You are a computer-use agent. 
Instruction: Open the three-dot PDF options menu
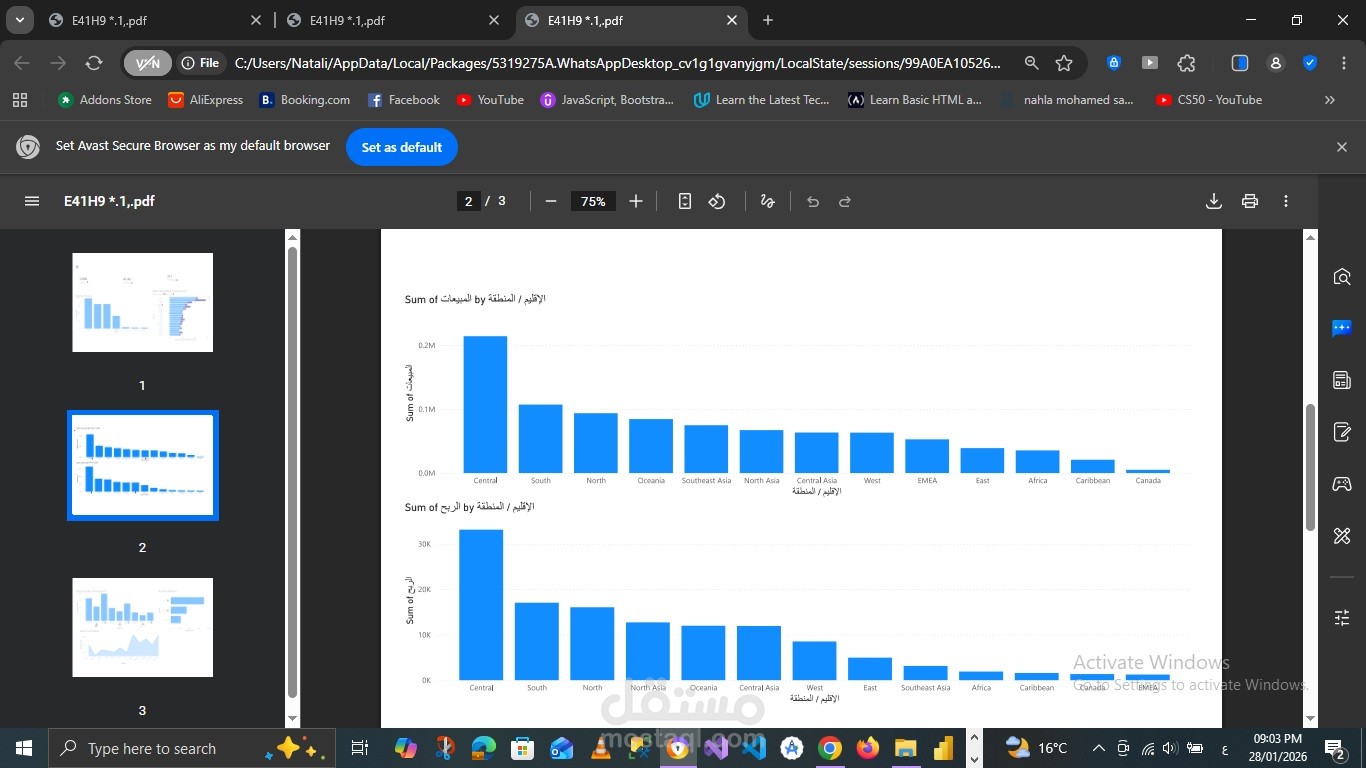point(1286,201)
